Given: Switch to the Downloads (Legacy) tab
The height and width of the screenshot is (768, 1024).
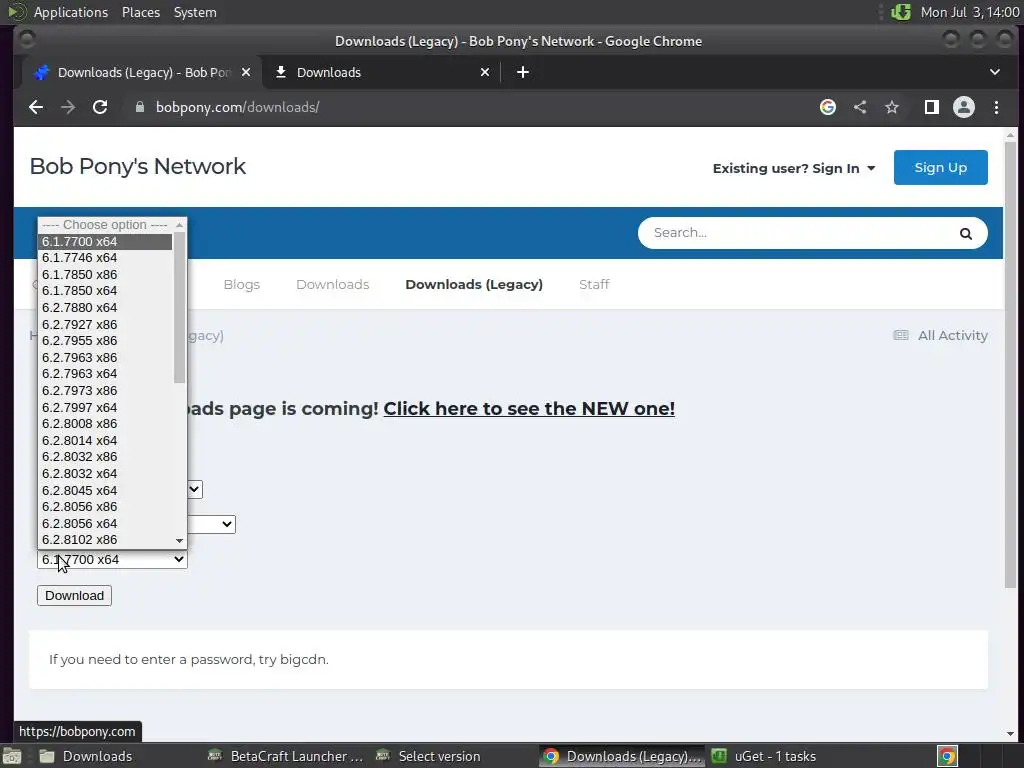Looking at the screenshot, I should click(x=141, y=72).
